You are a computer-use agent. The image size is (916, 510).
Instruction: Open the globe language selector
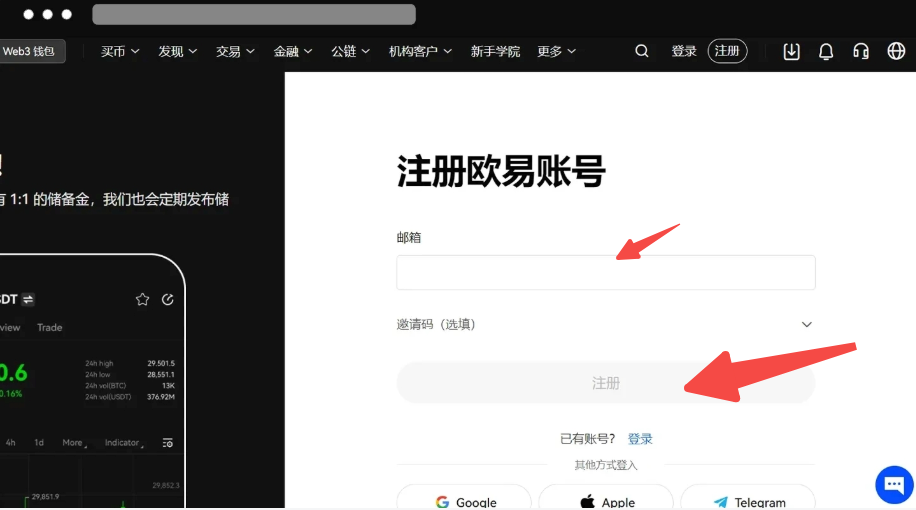click(x=896, y=51)
